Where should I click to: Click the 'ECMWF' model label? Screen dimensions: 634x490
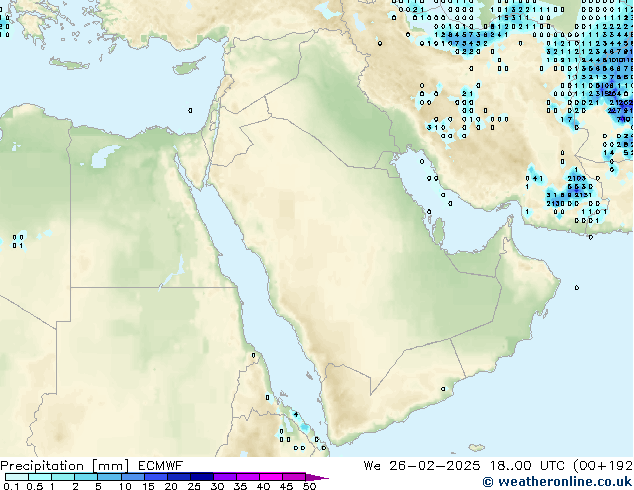pos(161,466)
